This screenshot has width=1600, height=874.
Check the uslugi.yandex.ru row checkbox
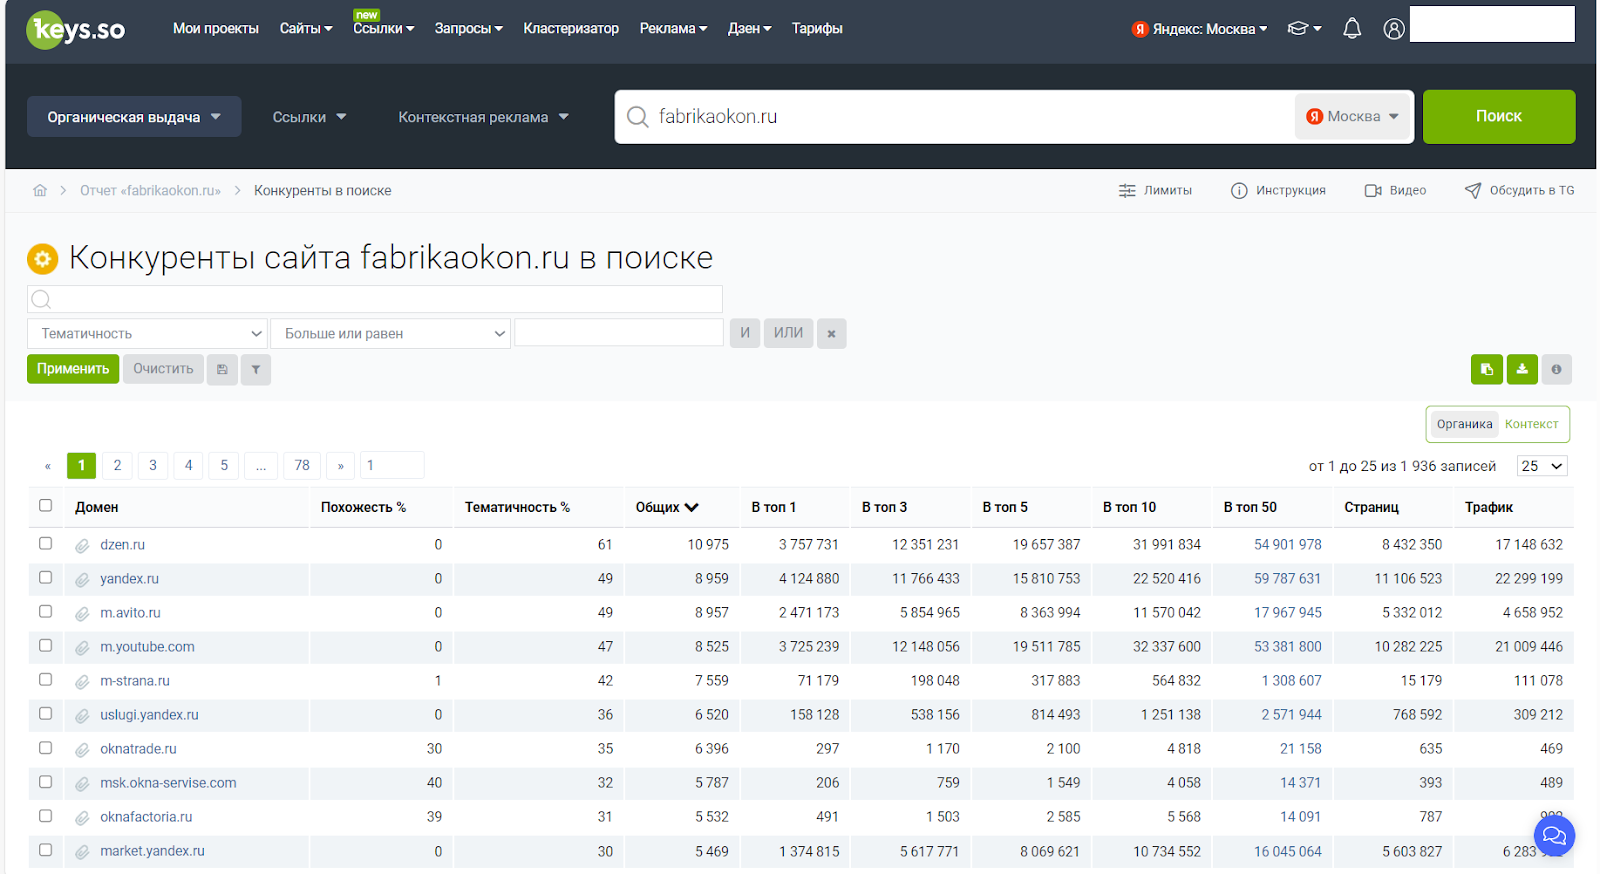pyautogui.click(x=45, y=713)
